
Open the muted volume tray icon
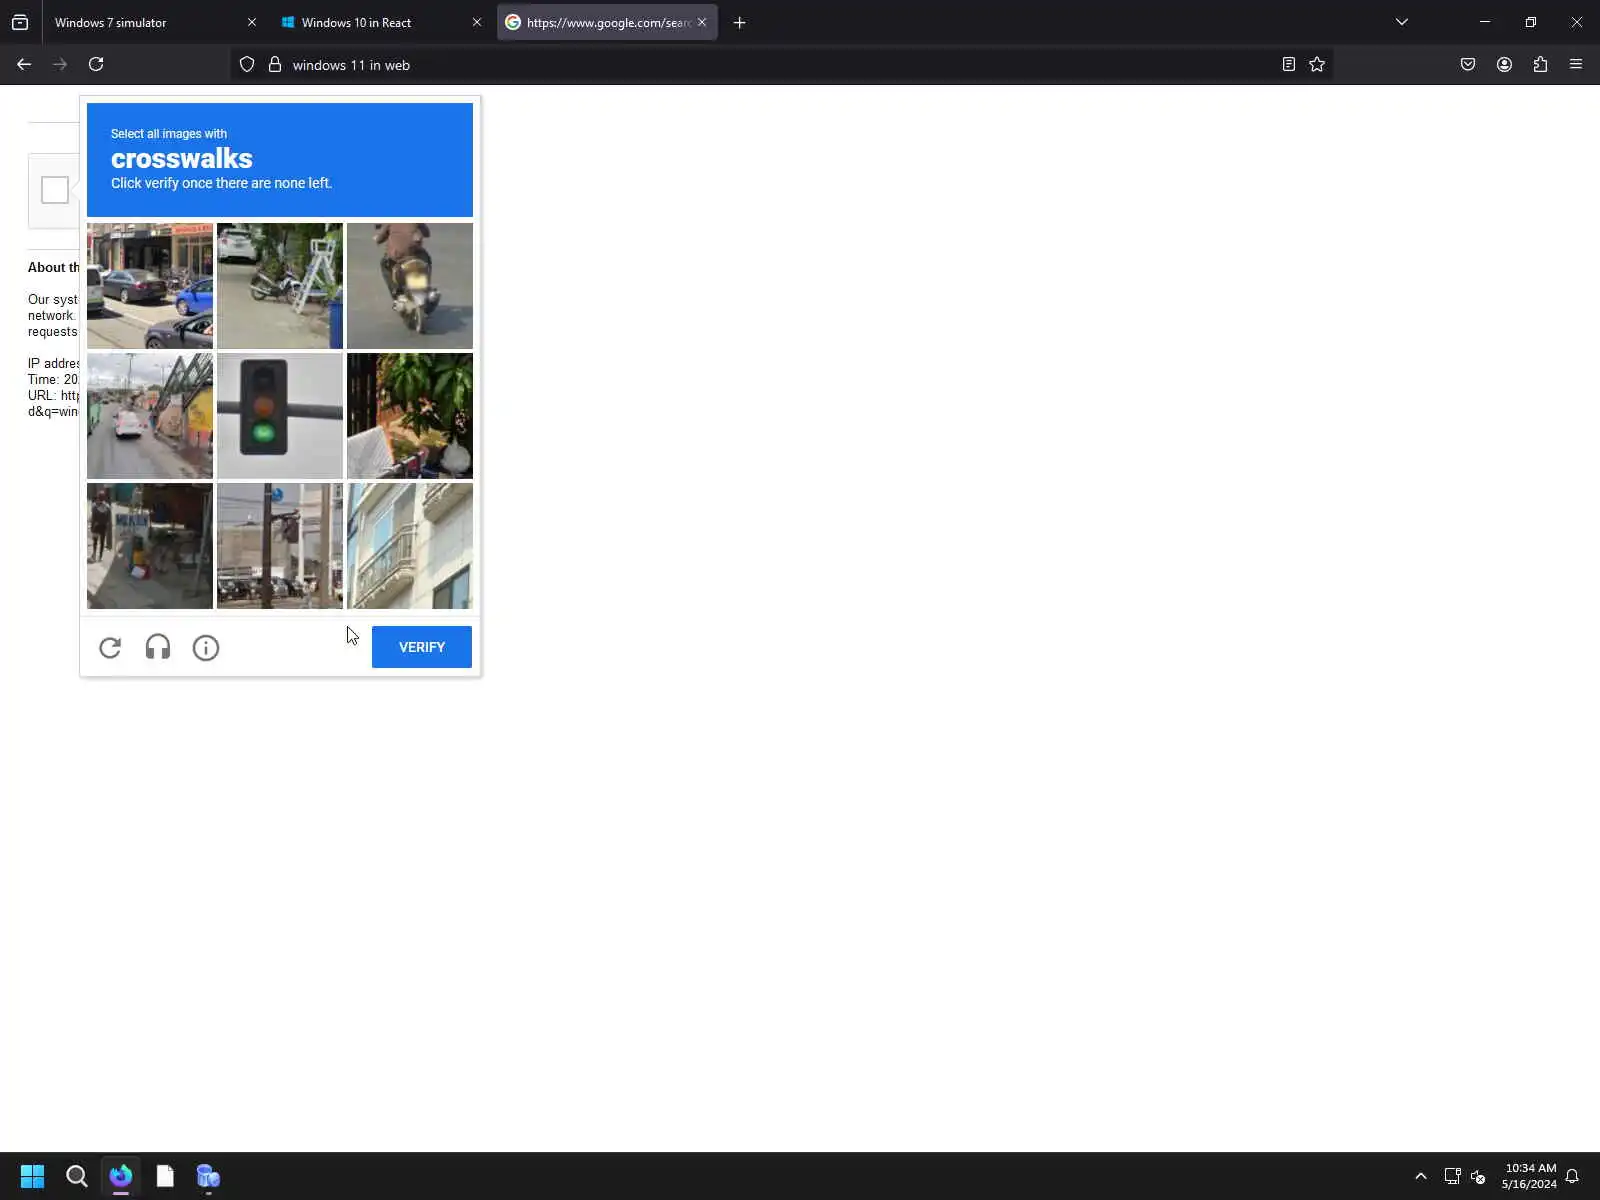click(x=1478, y=1176)
